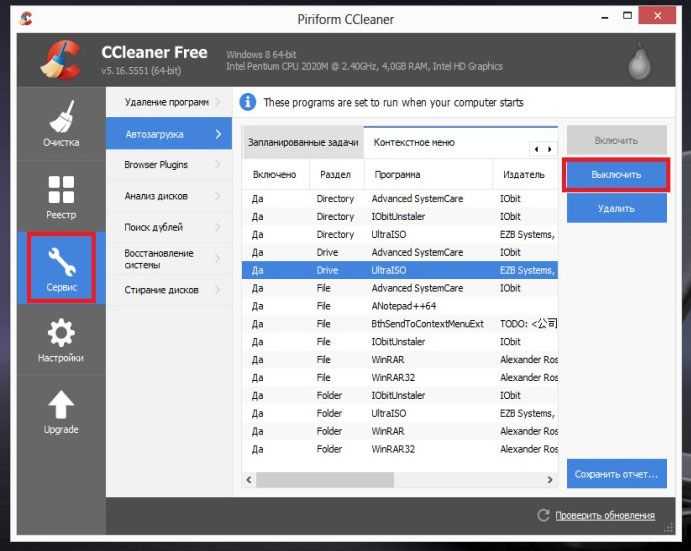This screenshot has height=551, width=691.
Task: Click the pear Piriform icon
Action: coord(639,62)
